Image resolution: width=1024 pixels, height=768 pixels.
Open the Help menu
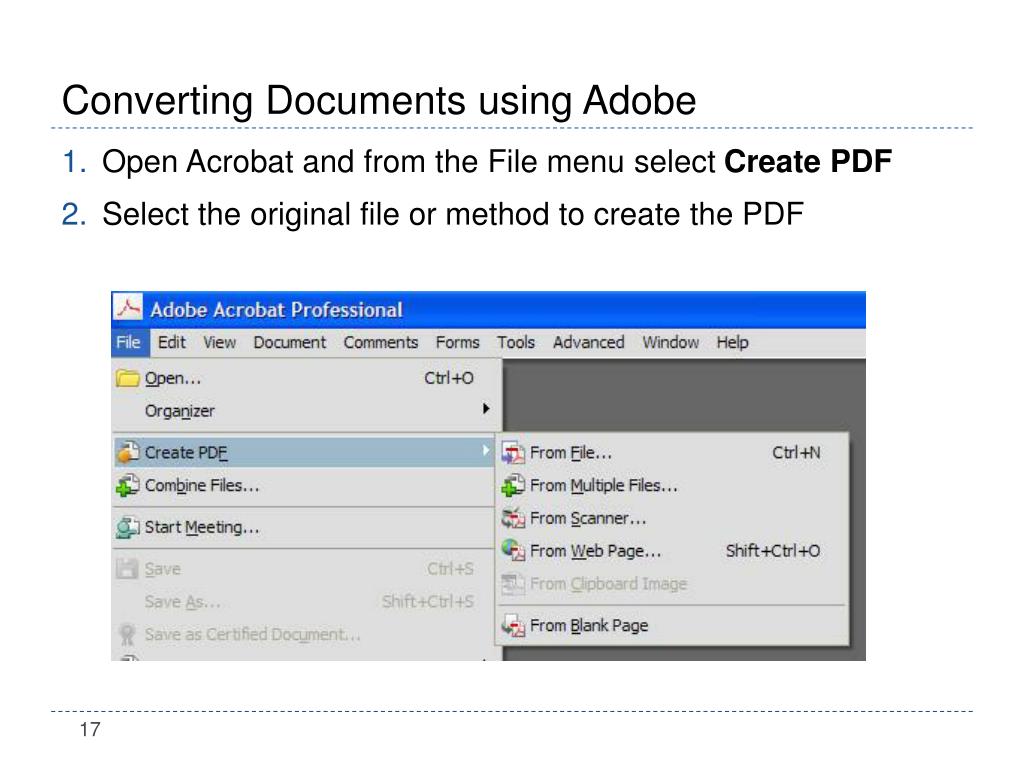(x=732, y=342)
